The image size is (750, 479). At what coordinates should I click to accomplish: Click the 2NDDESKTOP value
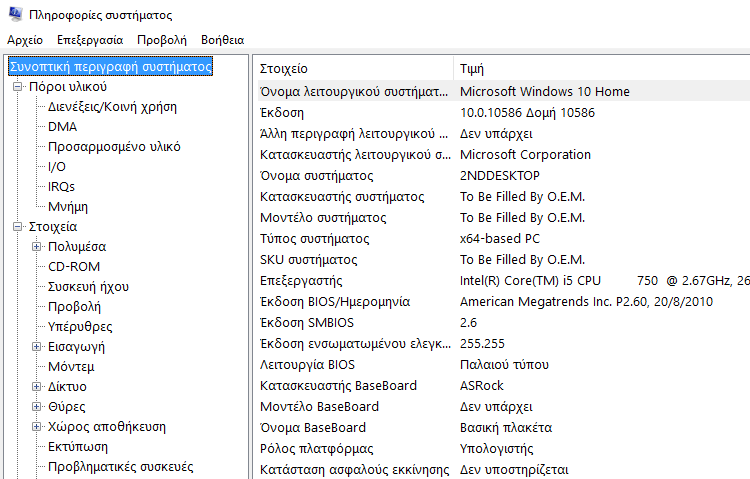pyautogui.click(x=500, y=176)
